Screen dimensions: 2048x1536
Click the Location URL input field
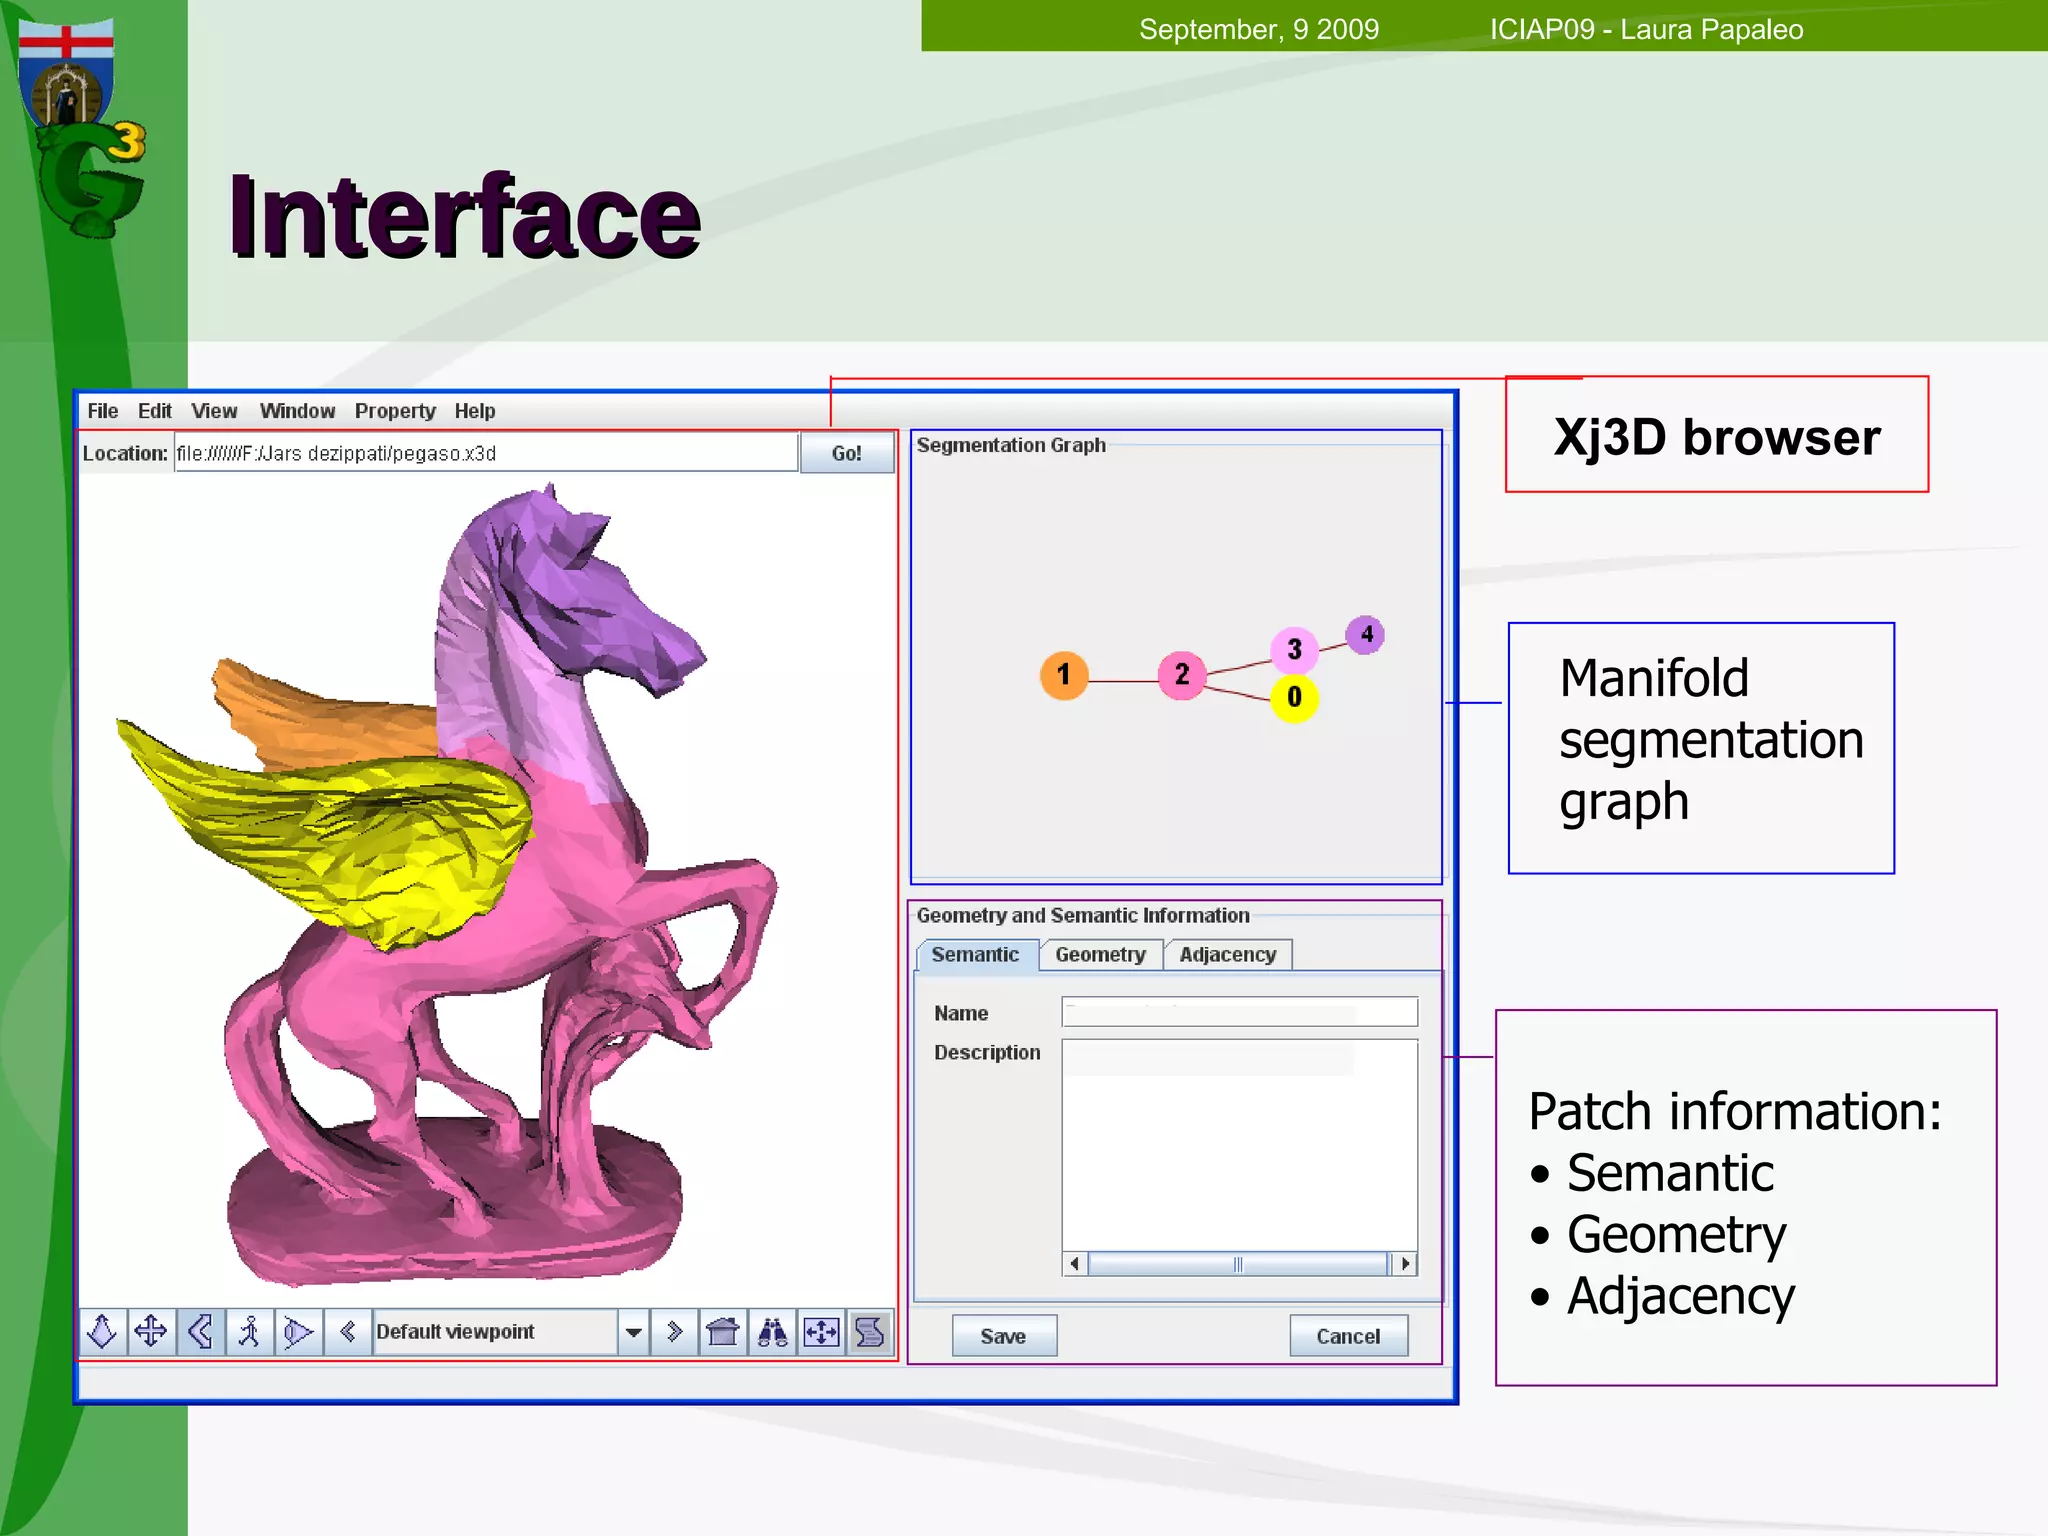[x=486, y=453]
